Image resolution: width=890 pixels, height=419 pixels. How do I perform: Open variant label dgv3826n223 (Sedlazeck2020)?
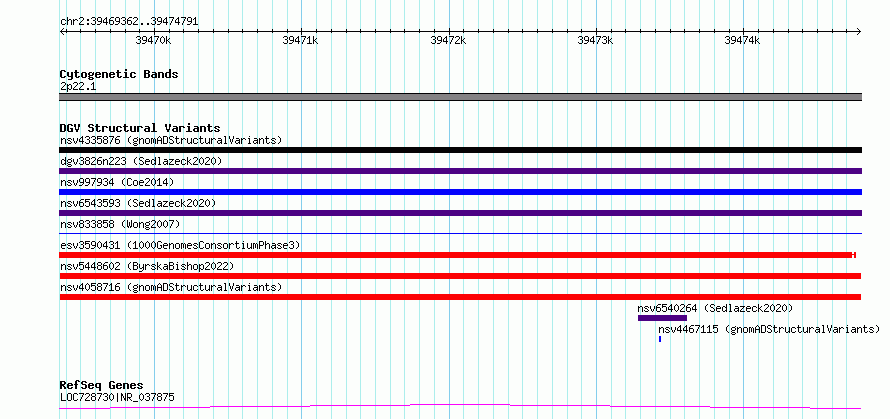click(141, 161)
